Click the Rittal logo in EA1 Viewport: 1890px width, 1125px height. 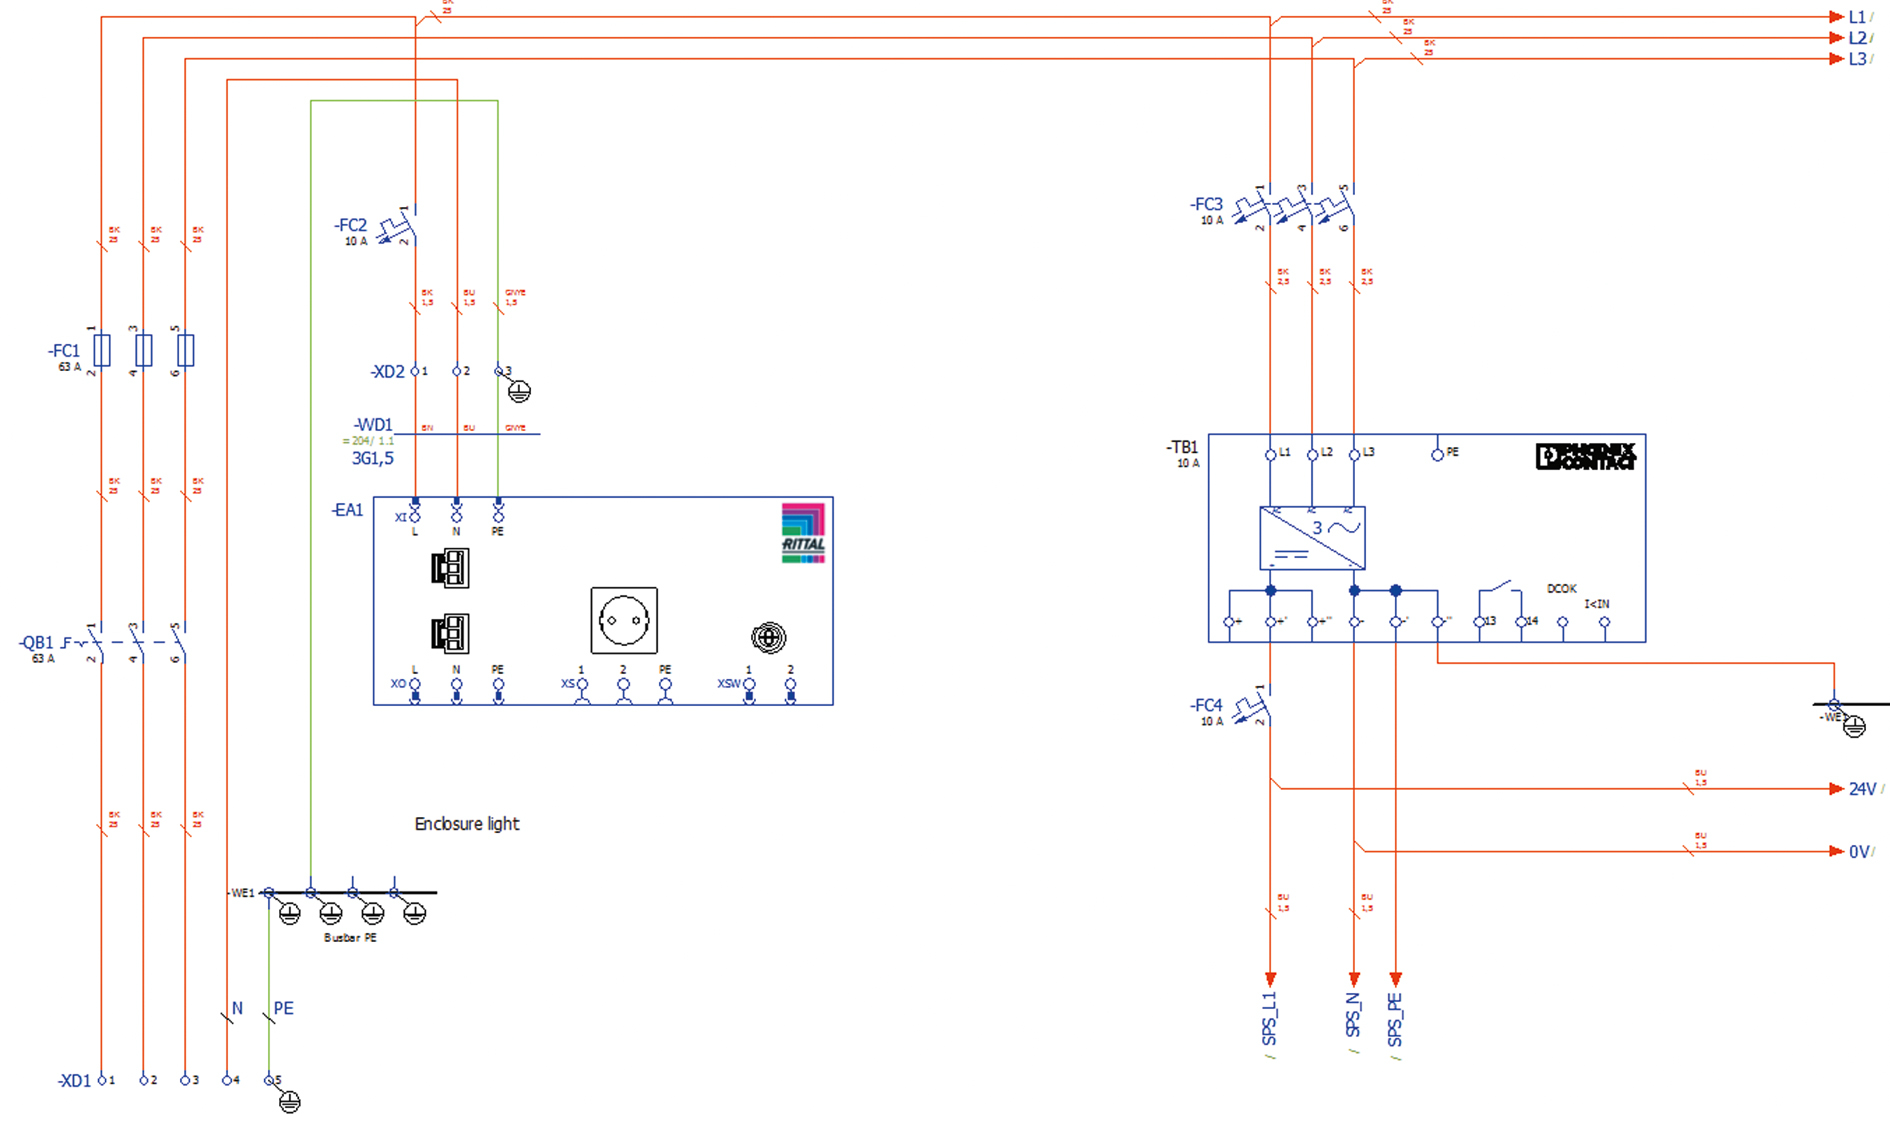(803, 533)
